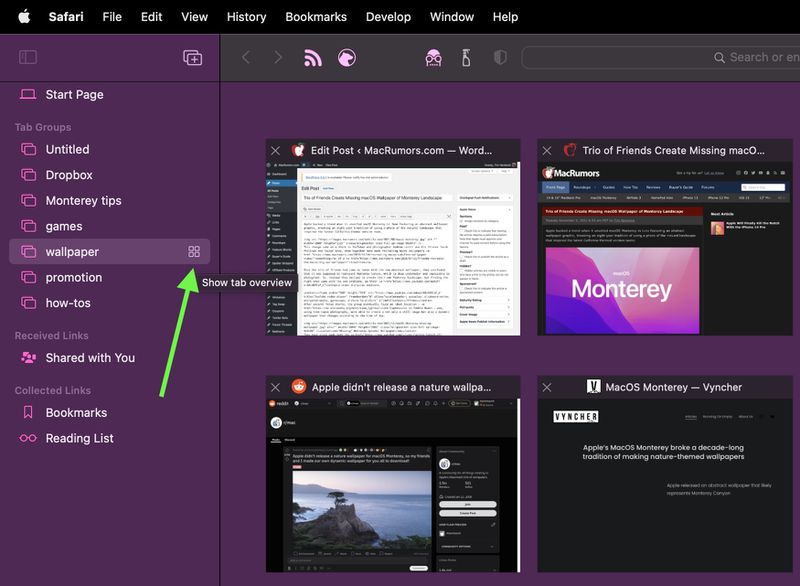Click the RSS feed toolbar icon

(x=313, y=58)
